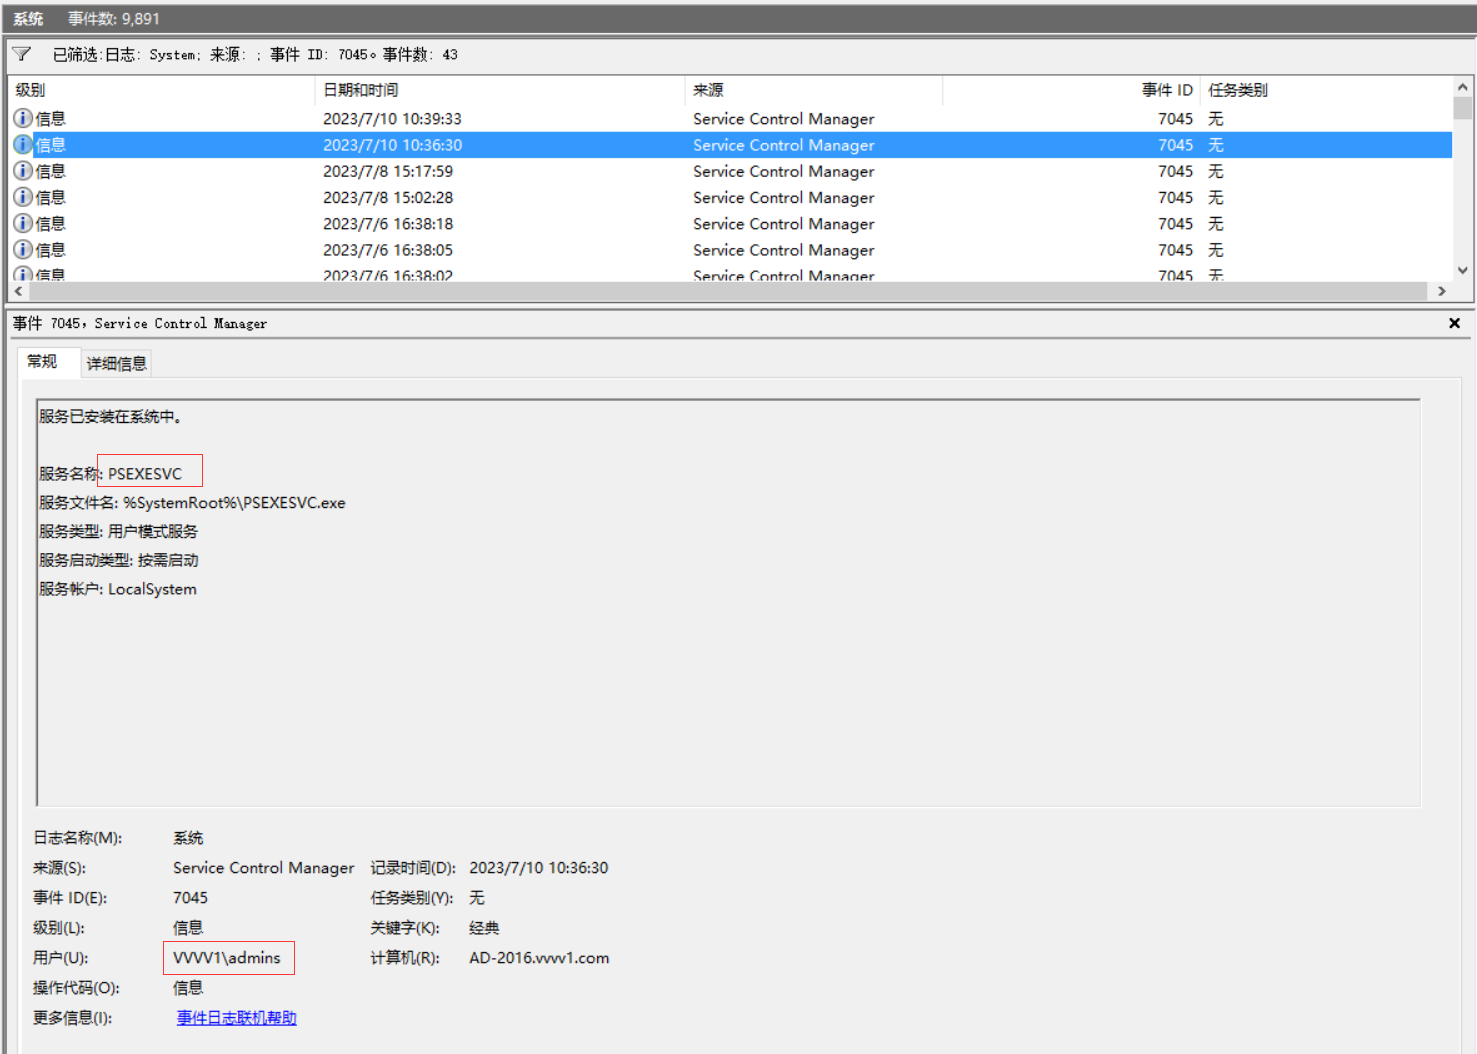This screenshot has width=1477, height=1054.
Task: Open the 事件日志联机帮助 link
Action: tap(235, 1017)
